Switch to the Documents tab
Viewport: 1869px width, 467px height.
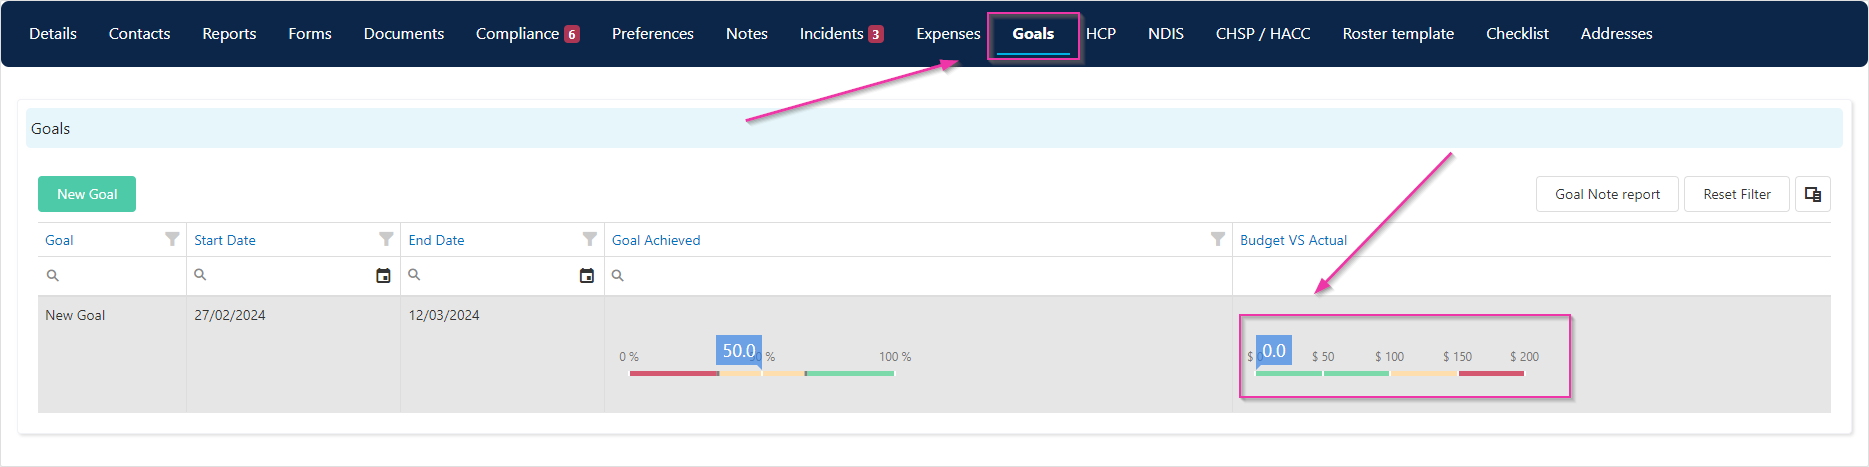pyautogui.click(x=404, y=34)
